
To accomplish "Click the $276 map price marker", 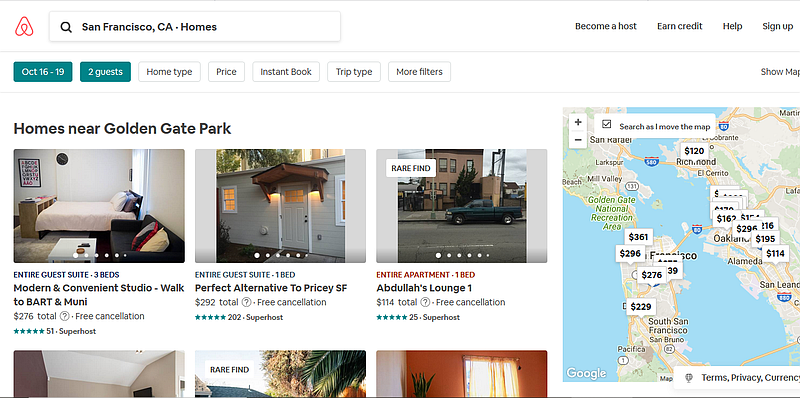I will coord(652,275).
